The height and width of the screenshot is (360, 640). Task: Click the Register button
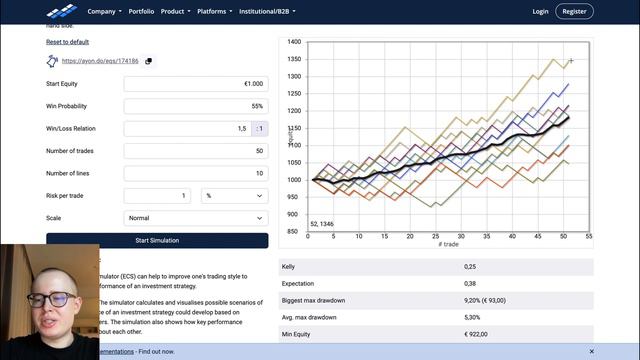pos(574,11)
